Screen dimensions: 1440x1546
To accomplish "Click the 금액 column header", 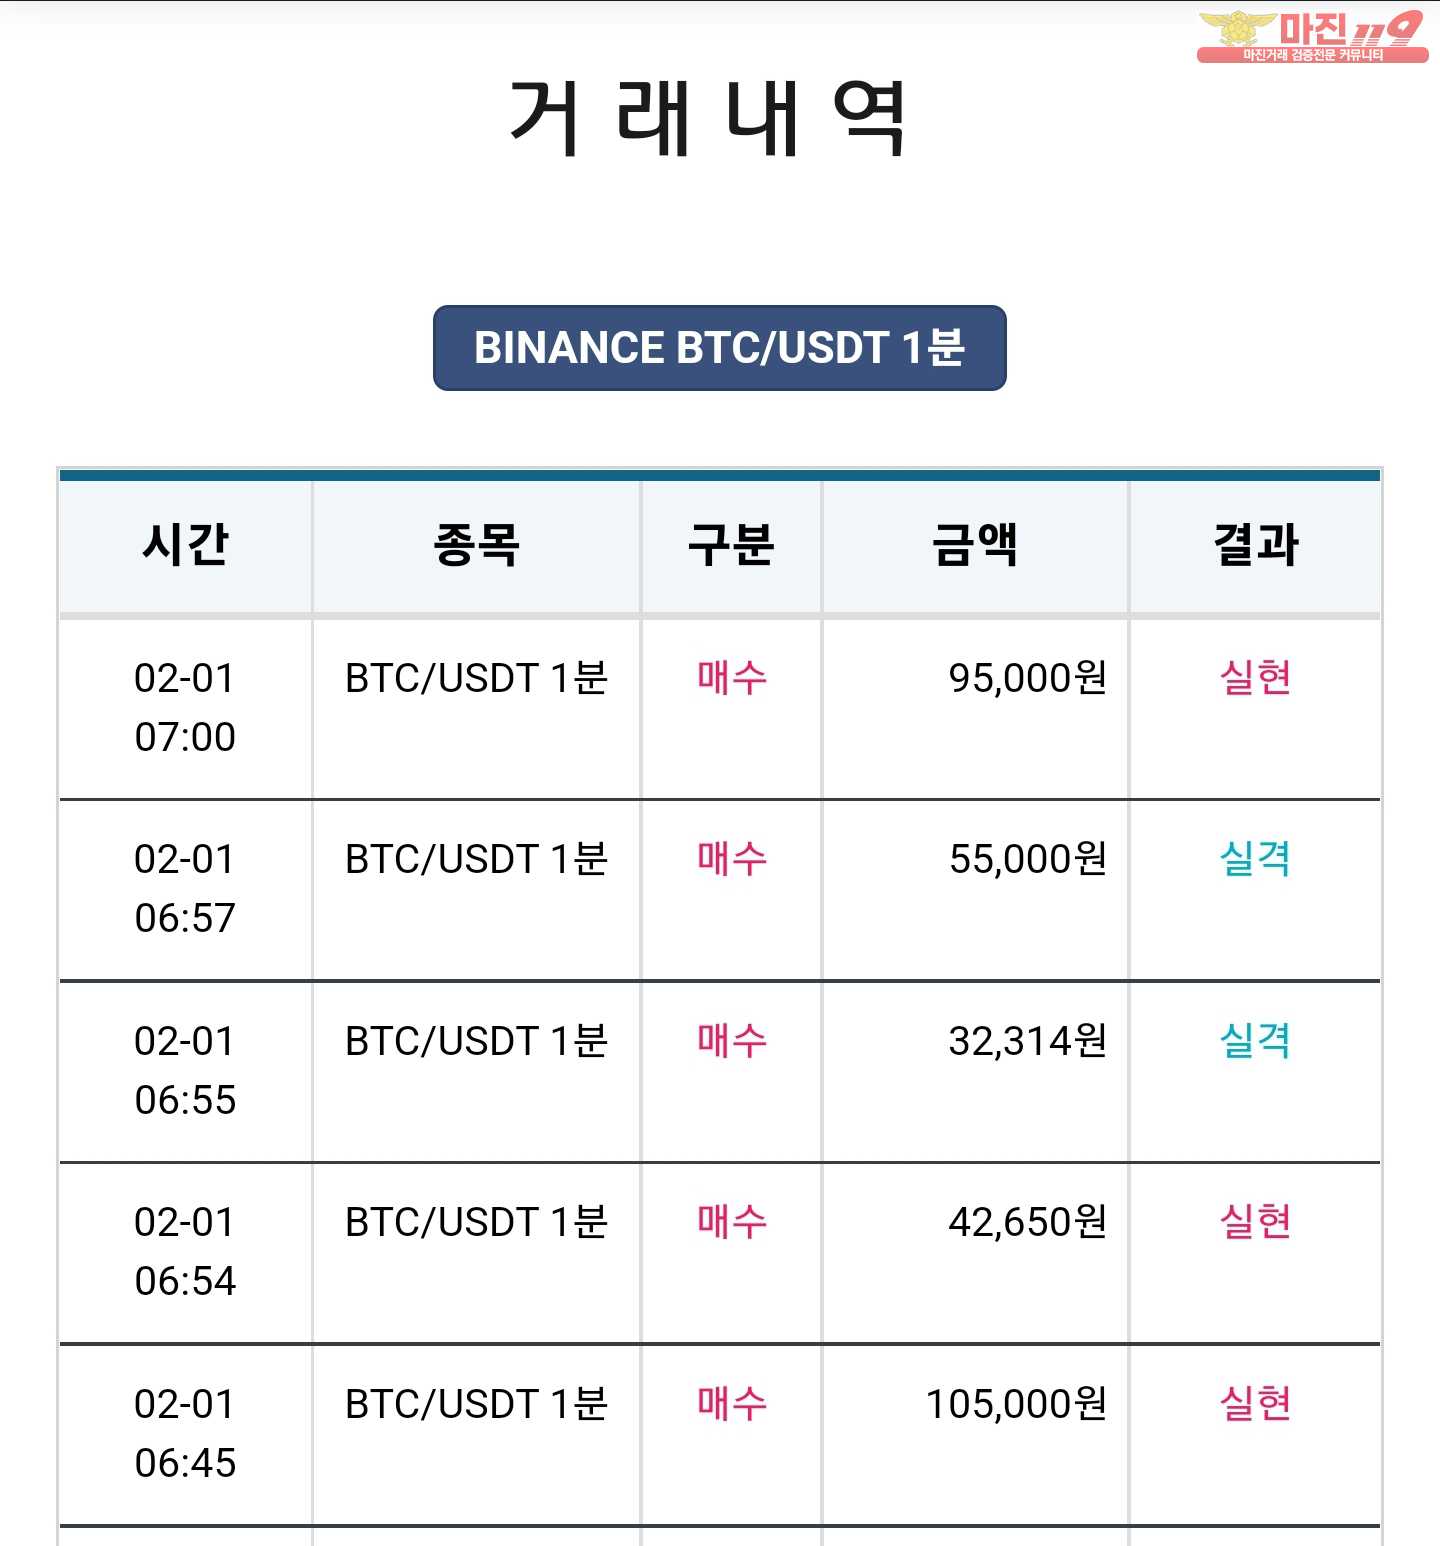I will pos(975,545).
